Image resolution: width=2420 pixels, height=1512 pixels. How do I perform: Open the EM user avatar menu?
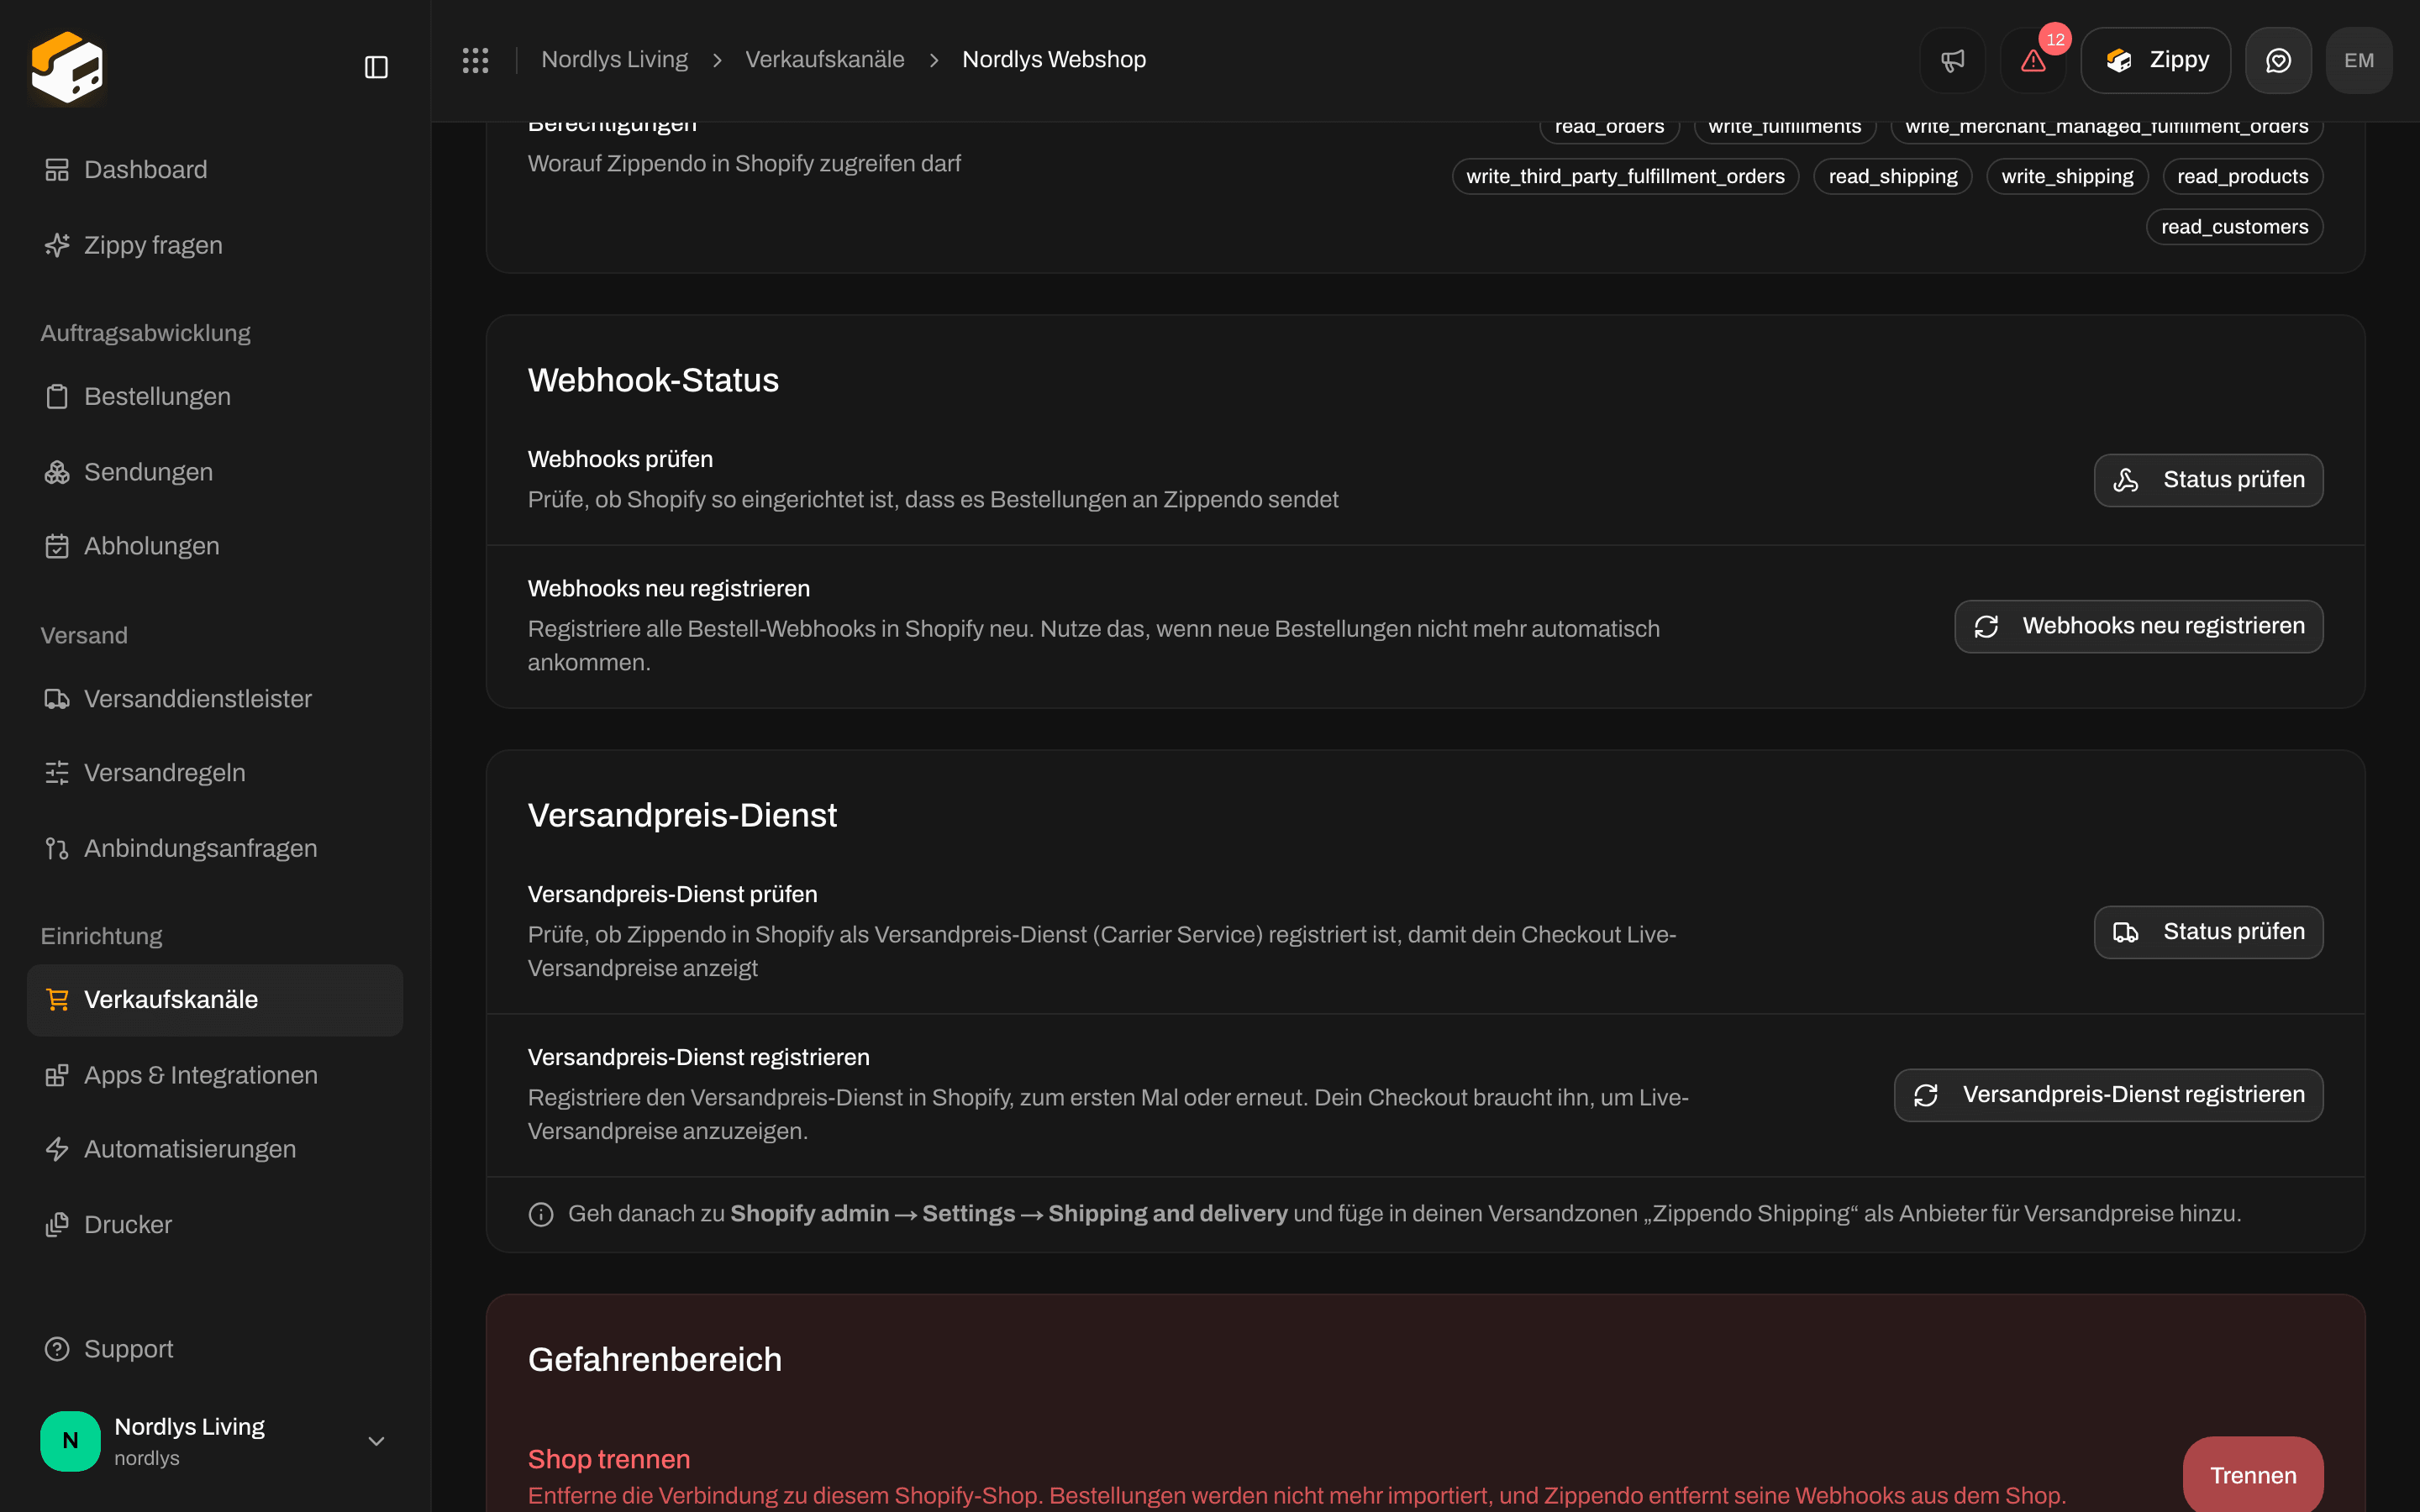(2359, 60)
